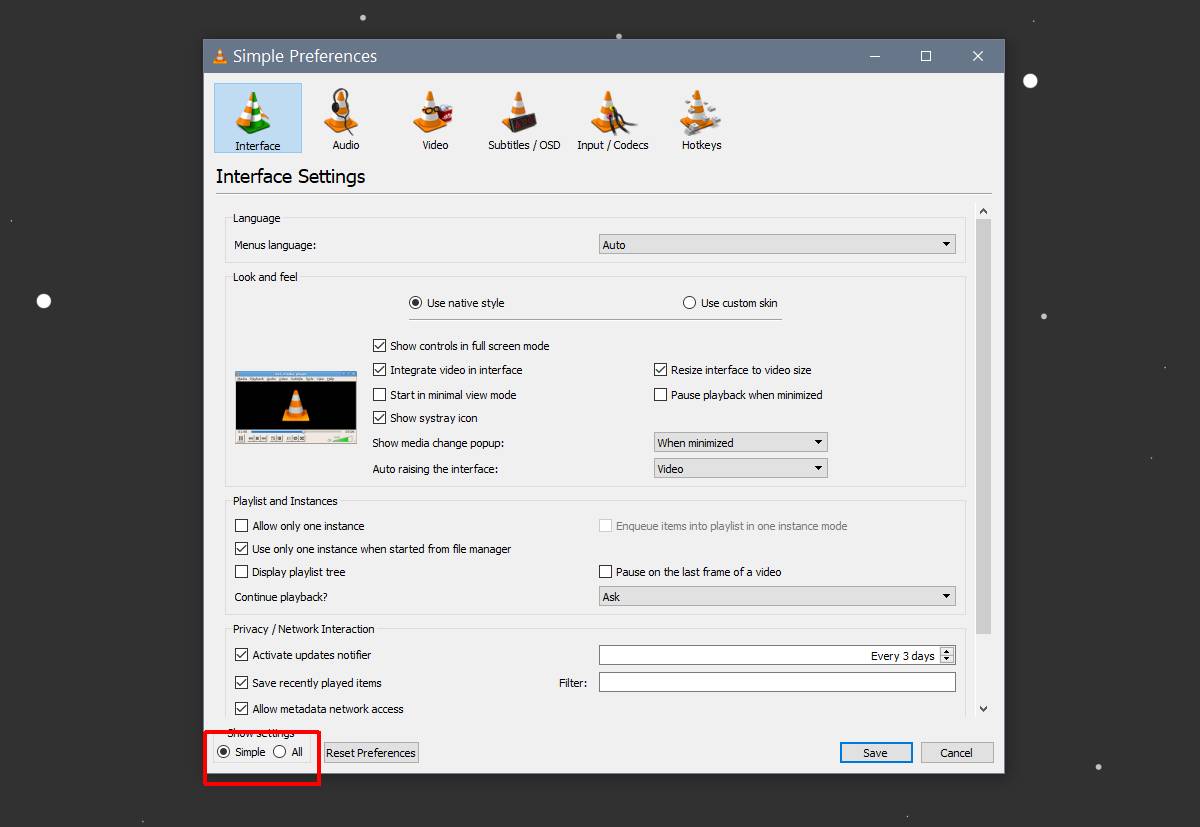Viewport: 1200px width, 827px height.
Task: Click the interface preview thumbnail image
Action: click(x=295, y=407)
